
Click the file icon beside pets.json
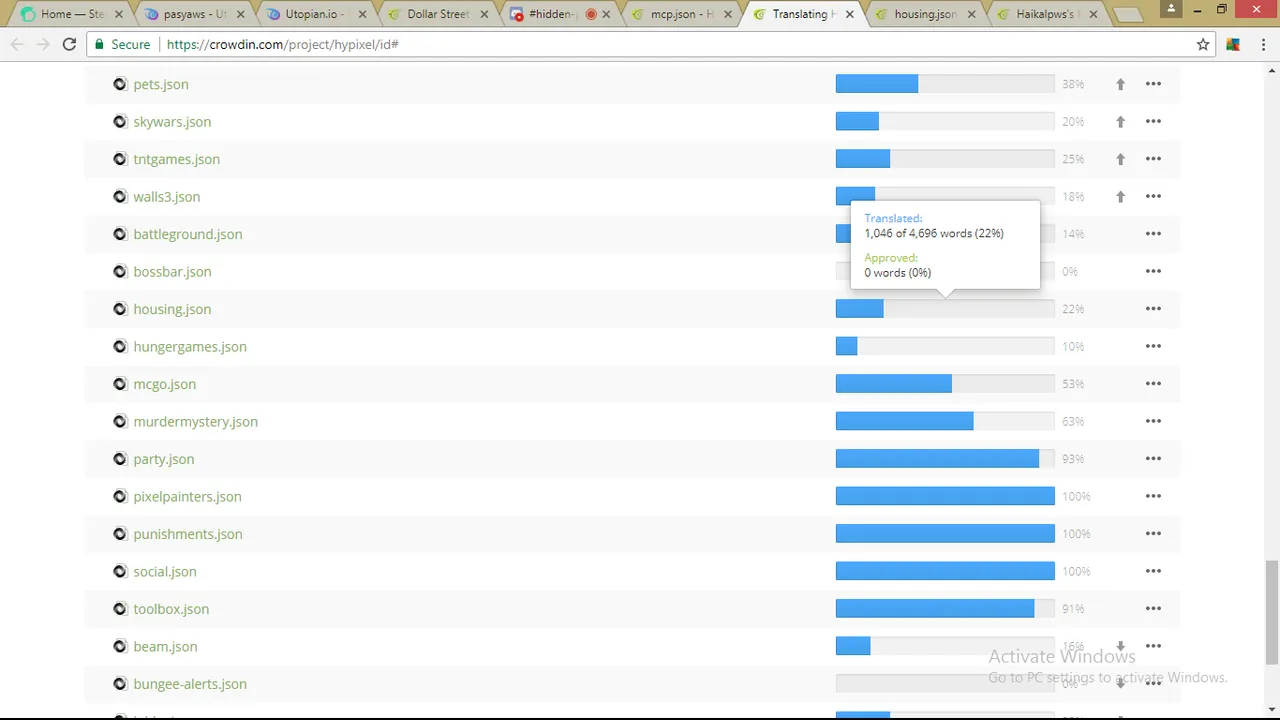click(120, 84)
